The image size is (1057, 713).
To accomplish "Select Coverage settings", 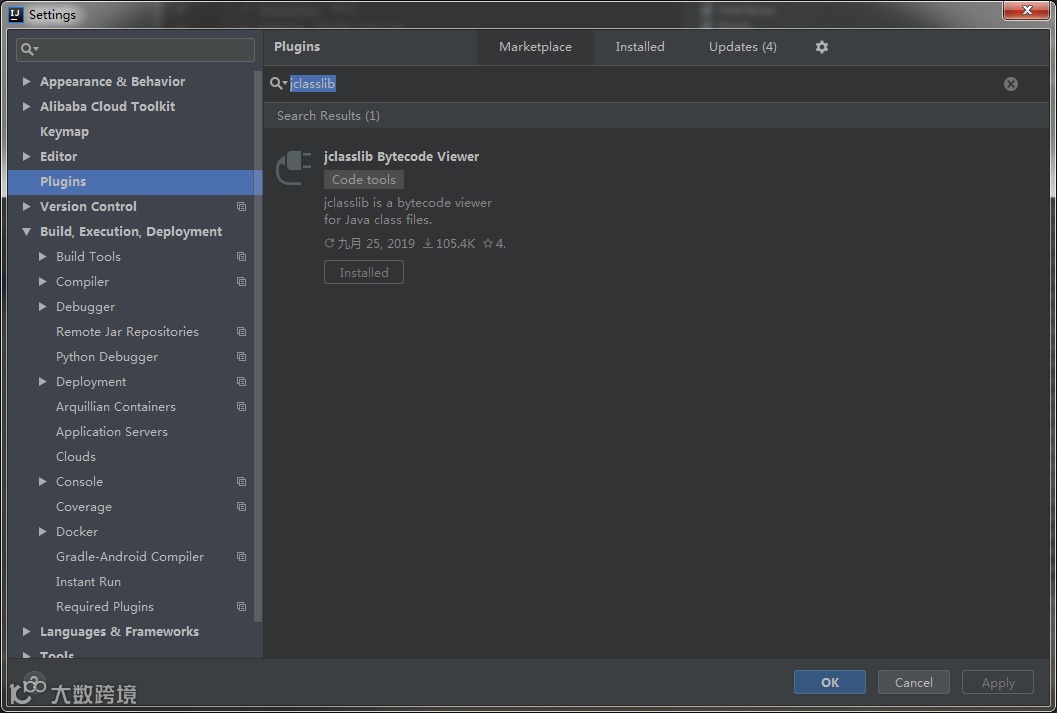I will coord(84,506).
